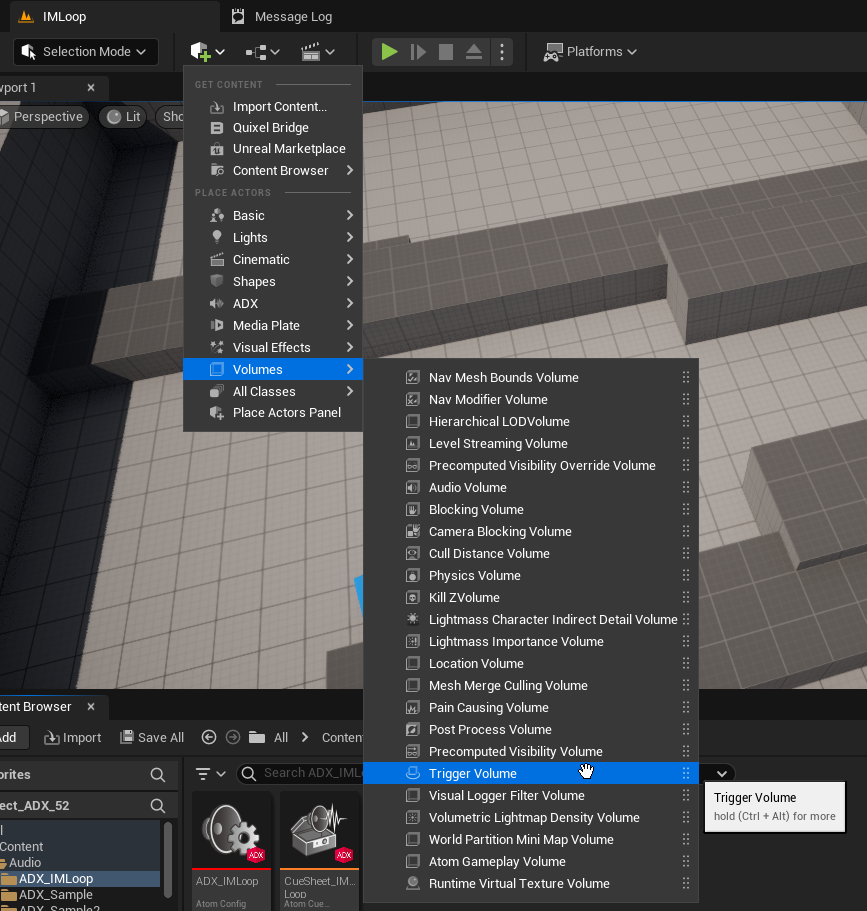The width and height of the screenshot is (867, 911).
Task: Open the Quickly Add to Project dropdown
Action: pos(207,52)
